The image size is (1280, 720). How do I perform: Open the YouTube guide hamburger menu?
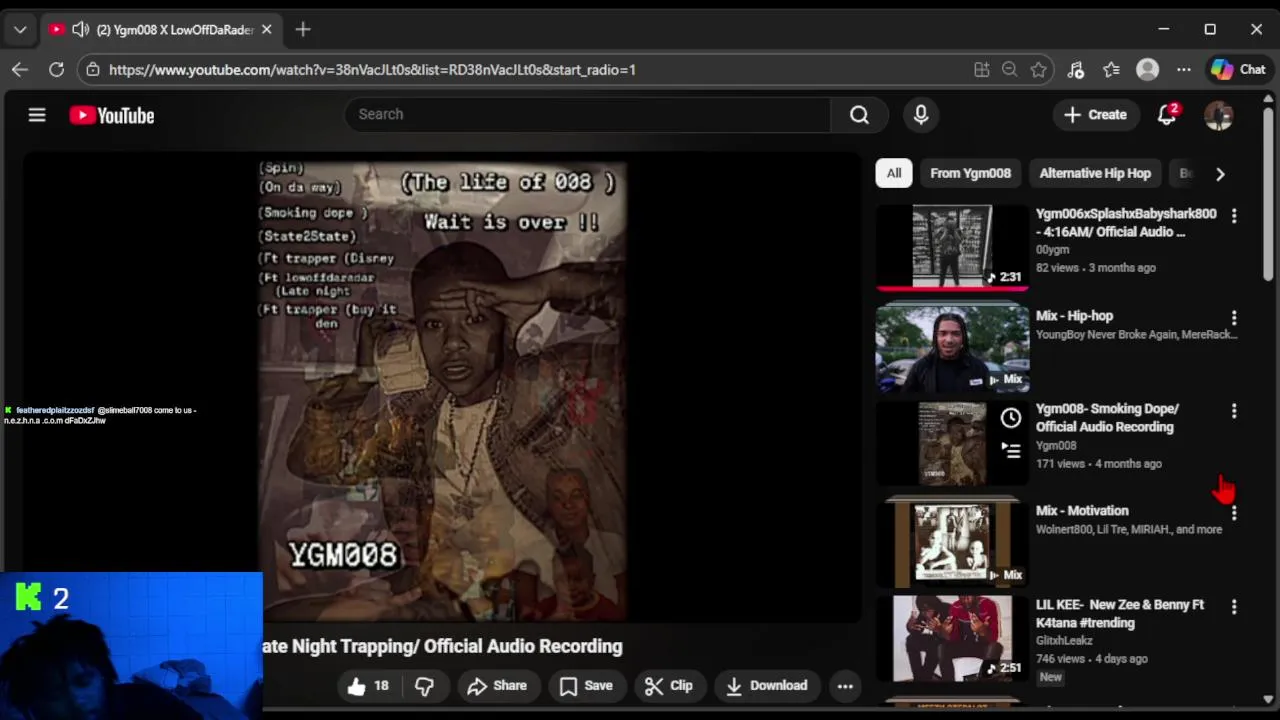point(37,115)
